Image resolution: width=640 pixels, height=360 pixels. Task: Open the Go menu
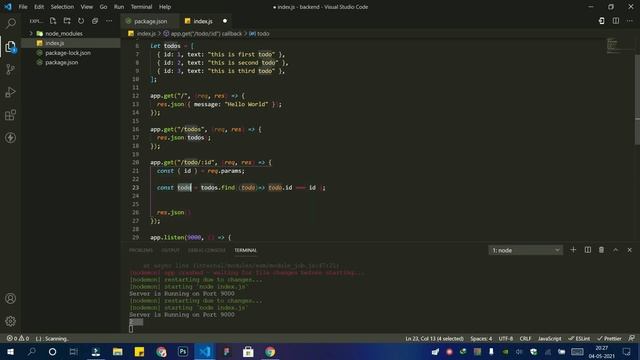click(103, 7)
